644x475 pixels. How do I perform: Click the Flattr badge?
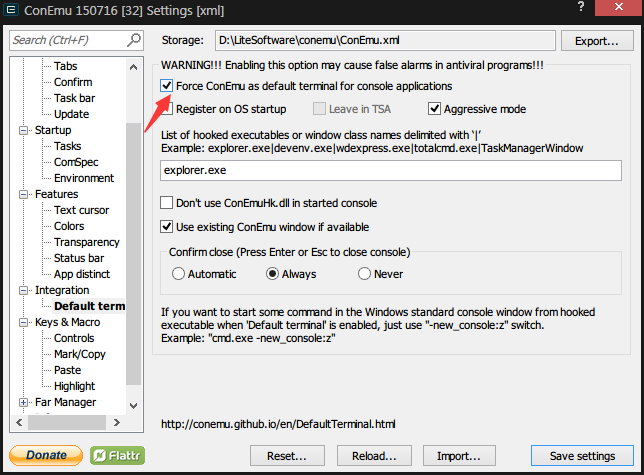117,455
